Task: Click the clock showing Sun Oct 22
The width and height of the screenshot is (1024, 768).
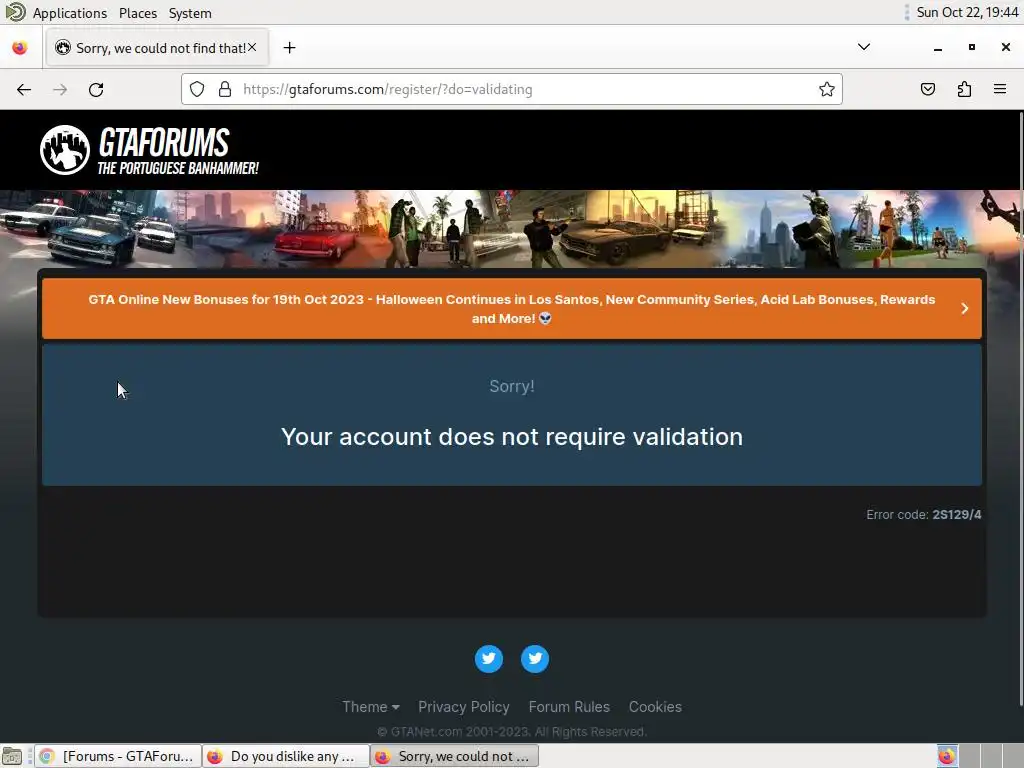Action: [x=967, y=12]
